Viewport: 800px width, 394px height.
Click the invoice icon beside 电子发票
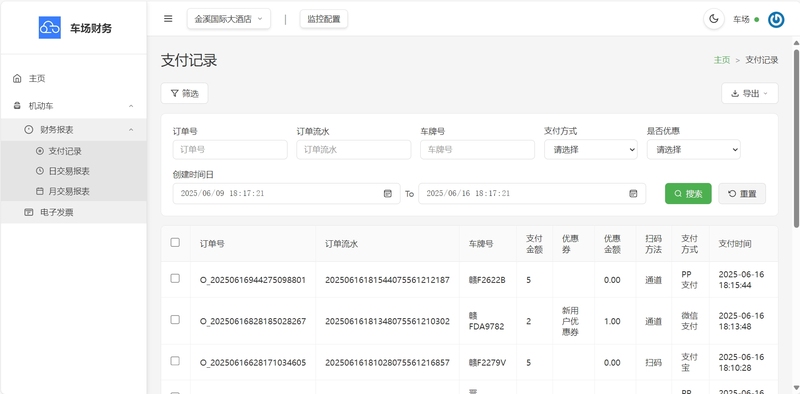[x=29, y=212]
